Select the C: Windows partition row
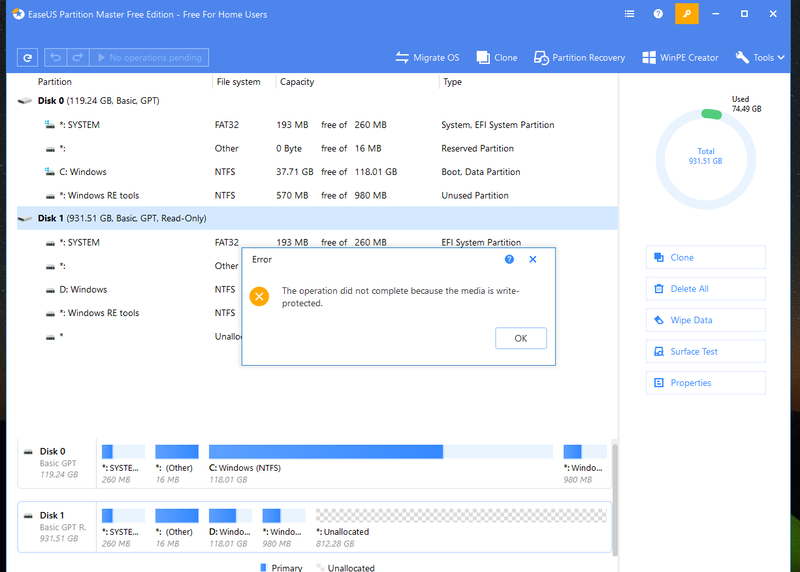The image size is (800, 572). pyautogui.click(x=317, y=172)
